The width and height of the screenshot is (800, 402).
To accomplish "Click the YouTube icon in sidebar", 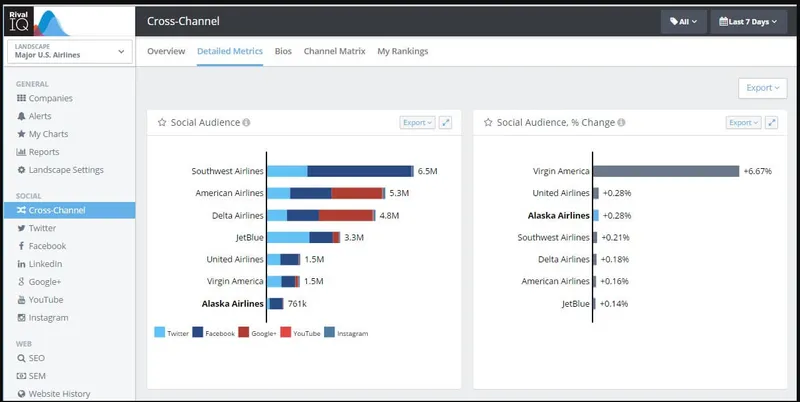I will [21, 299].
